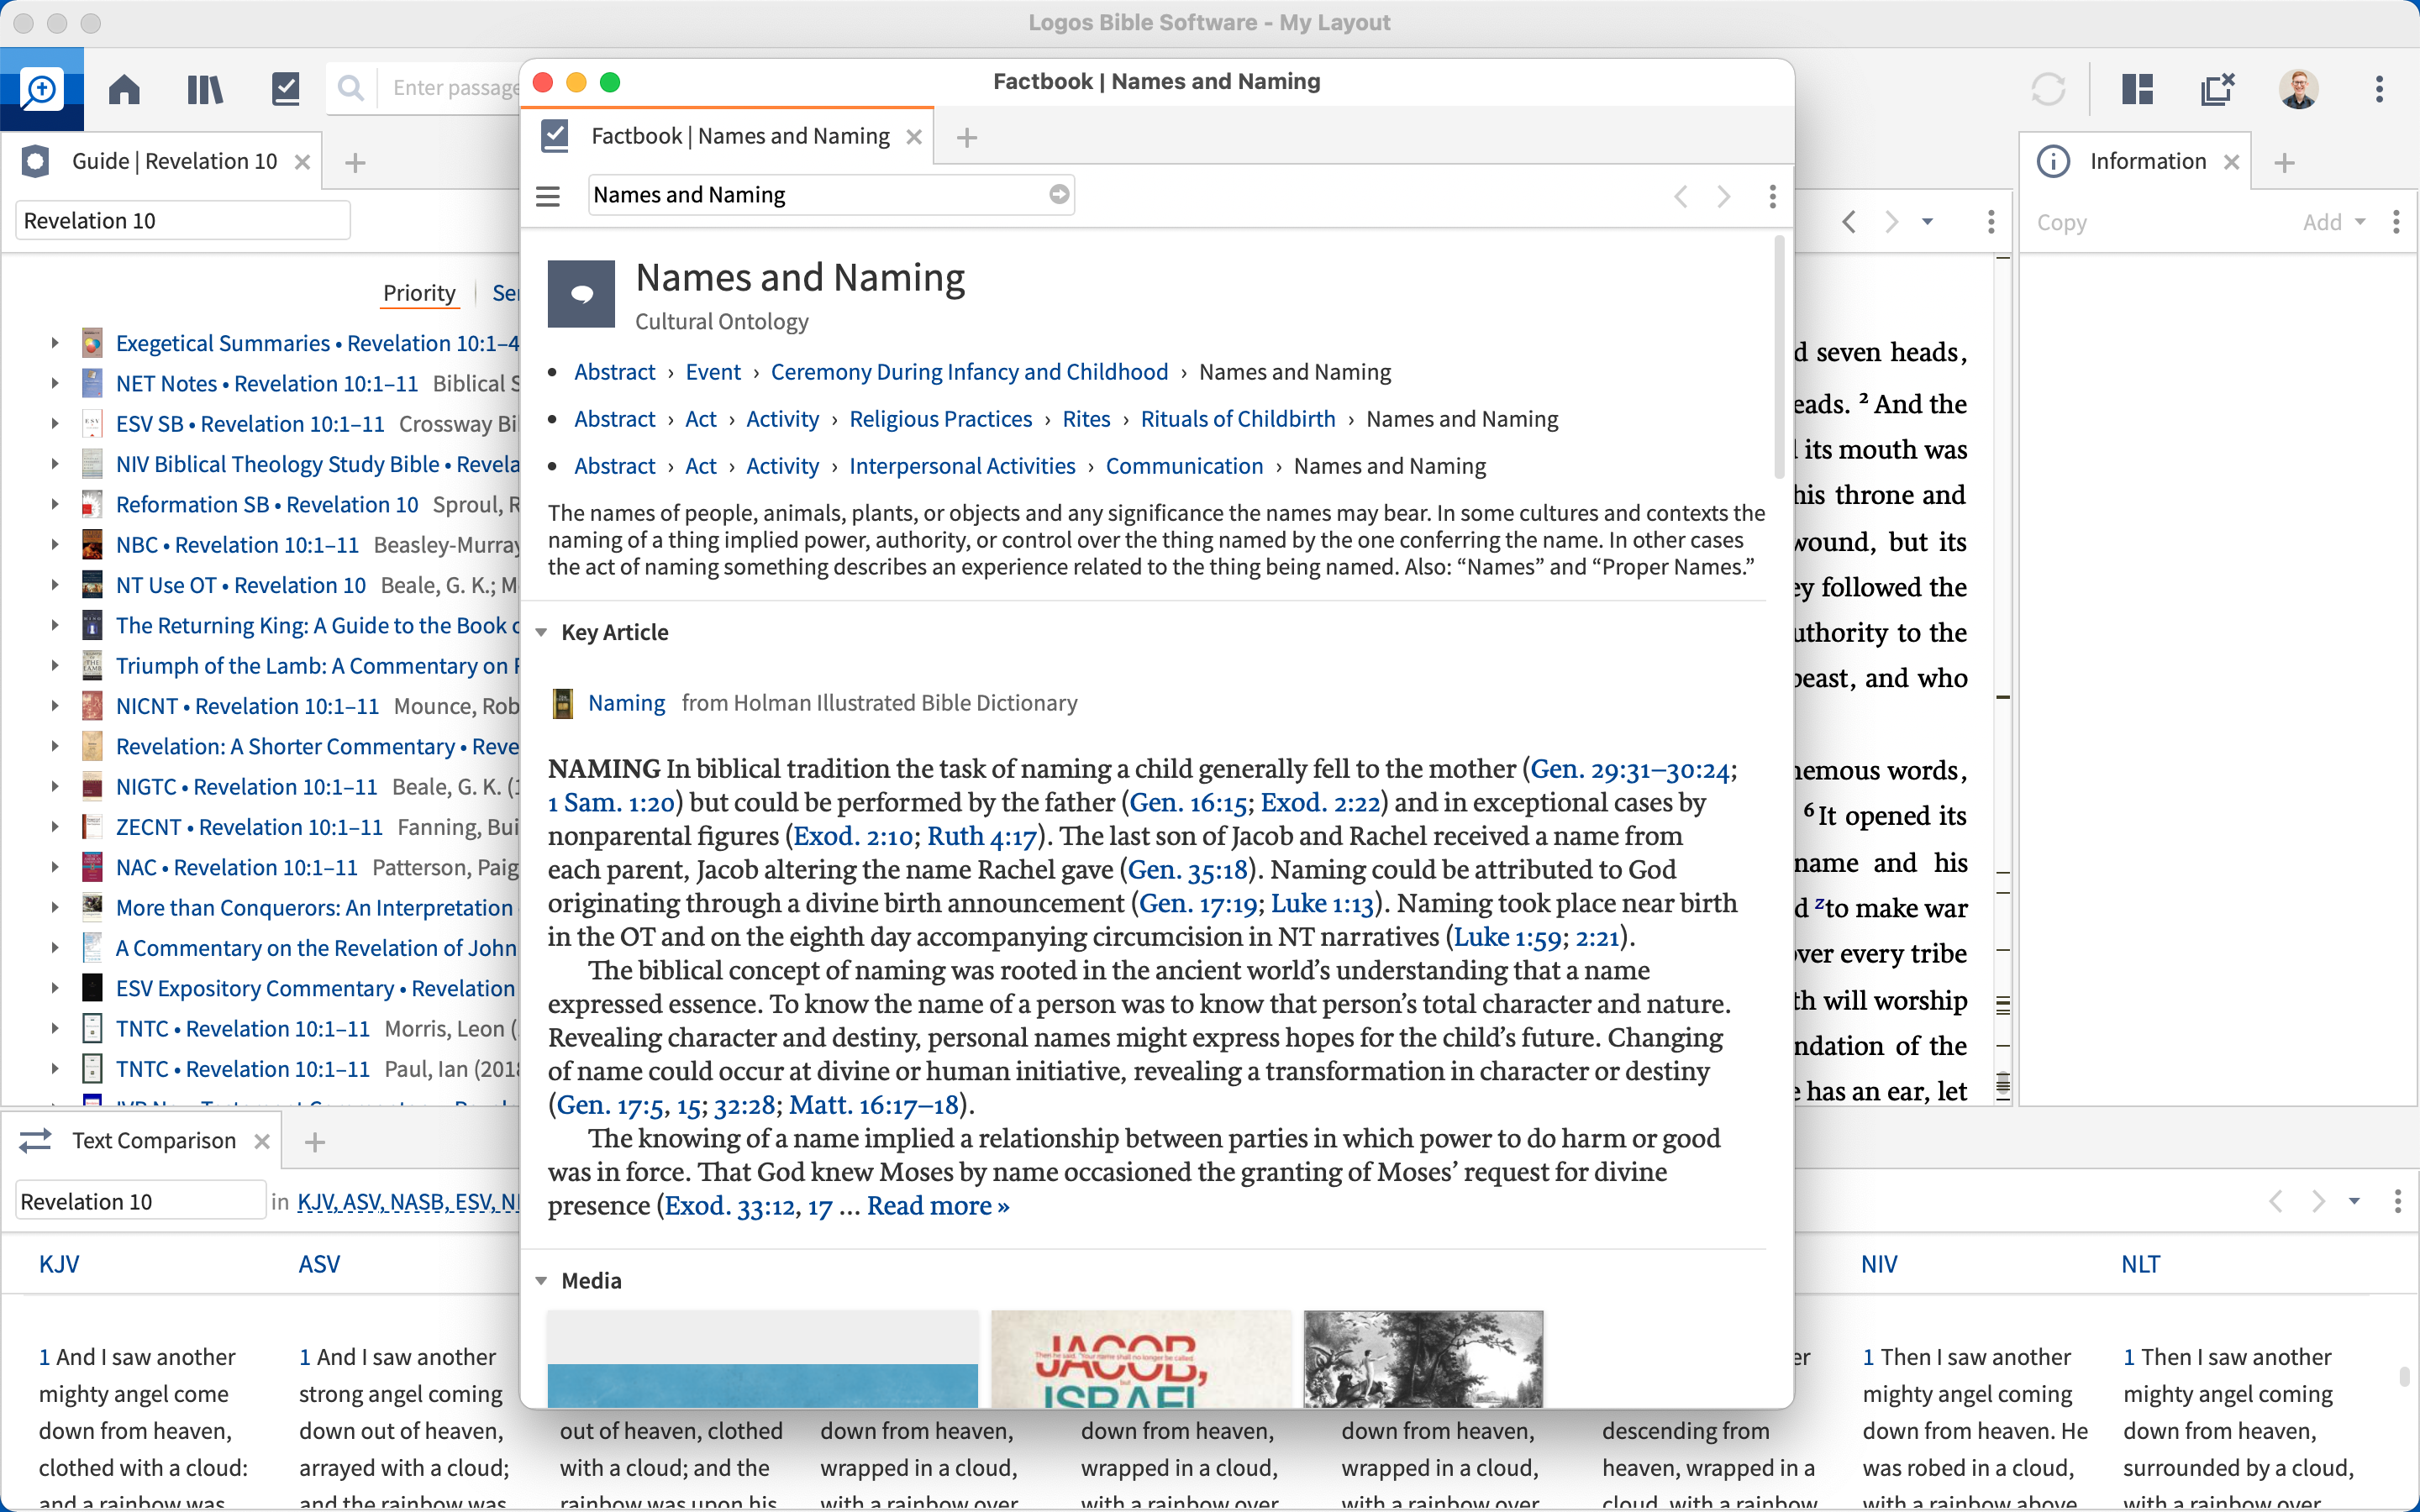The height and width of the screenshot is (1512, 2420).
Task: Open the Factbook hamburger menu
Action: coord(548,195)
